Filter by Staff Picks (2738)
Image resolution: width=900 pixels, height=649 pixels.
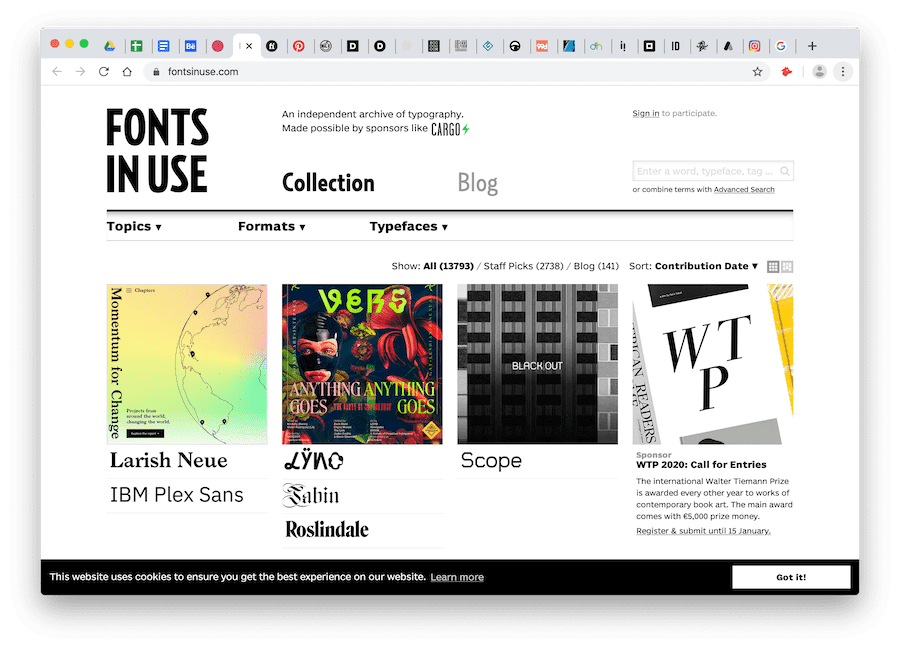coord(523,266)
